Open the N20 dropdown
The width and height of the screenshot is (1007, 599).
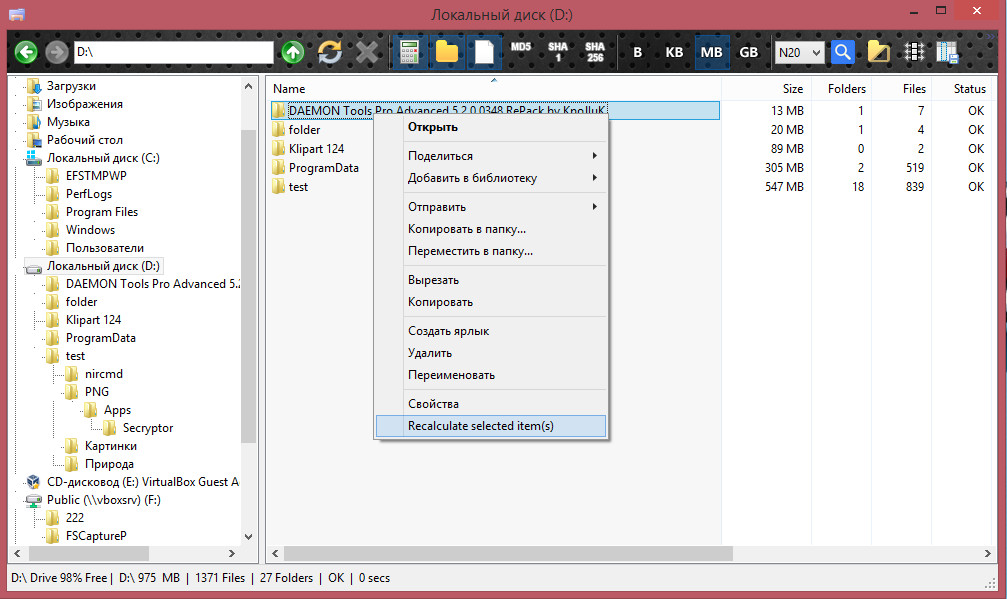tap(800, 53)
